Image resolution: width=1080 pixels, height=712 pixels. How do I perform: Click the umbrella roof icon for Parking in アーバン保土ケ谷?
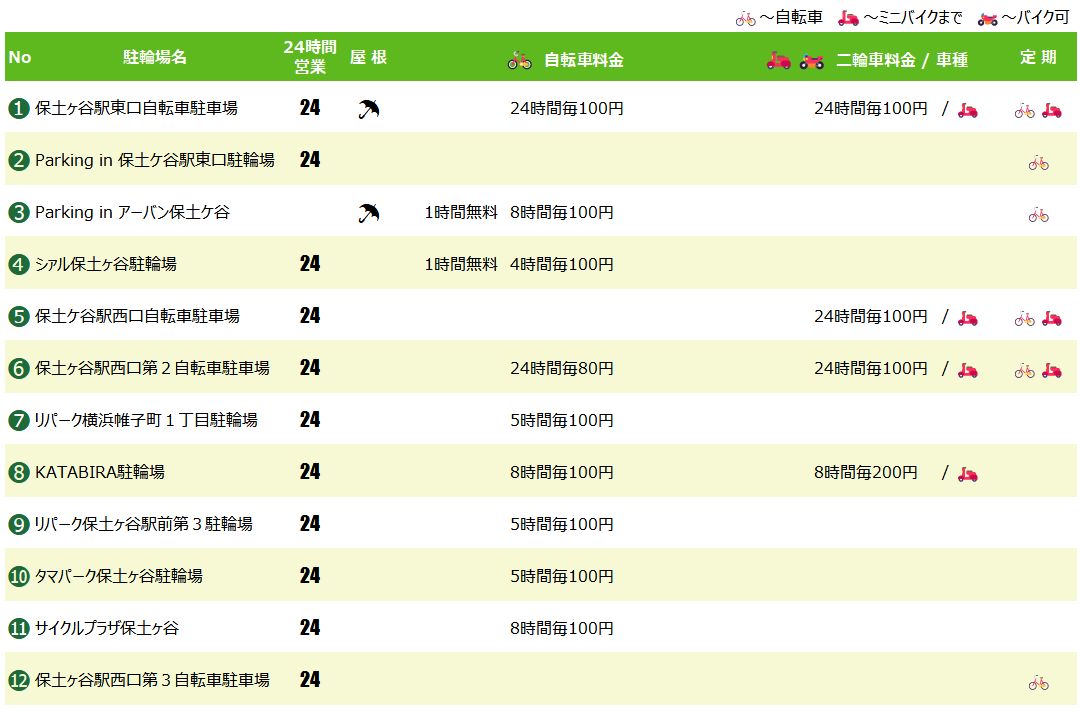click(x=368, y=213)
